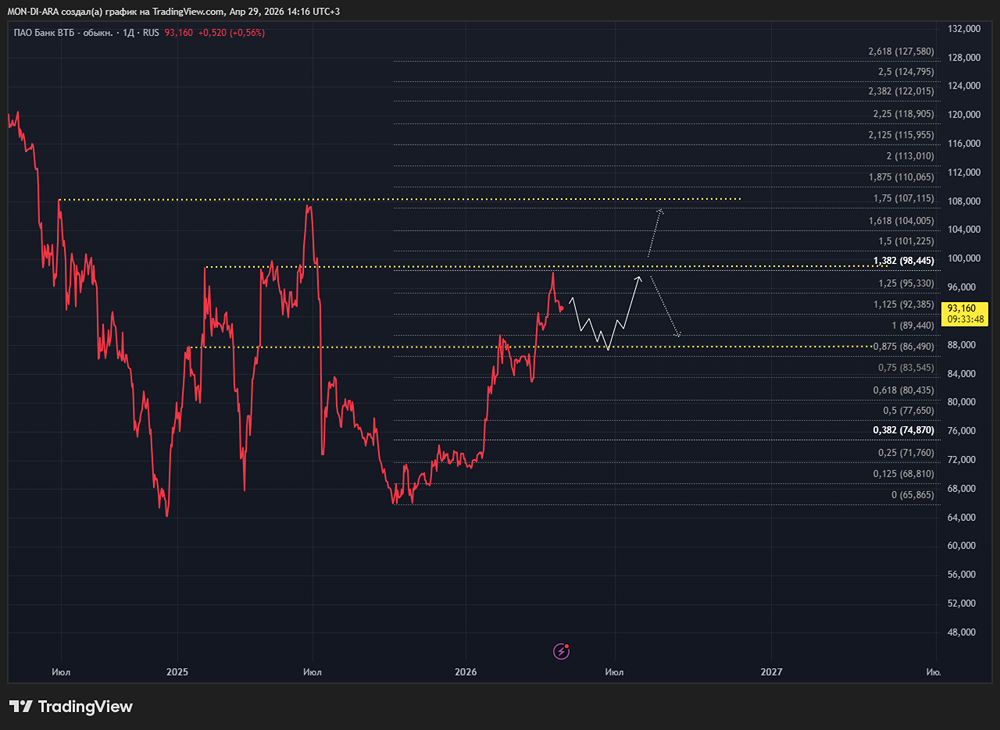
Task: Click the 2026 time axis label
Action: click(466, 672)
